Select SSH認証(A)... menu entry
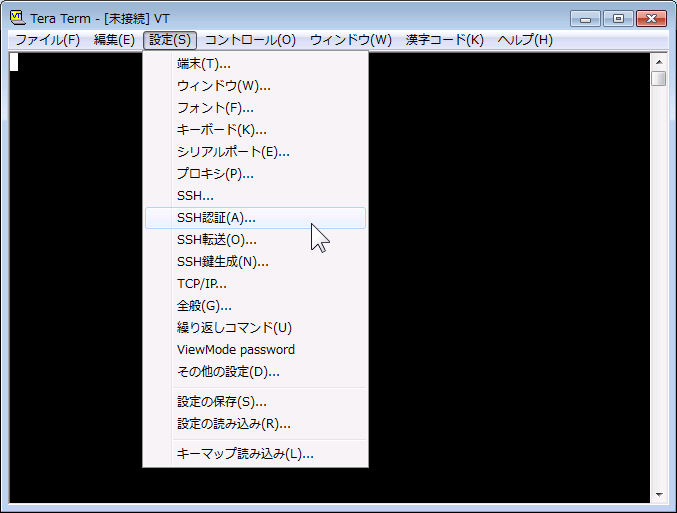This screenshot has height=513, width=677. (x=255, y=218)
